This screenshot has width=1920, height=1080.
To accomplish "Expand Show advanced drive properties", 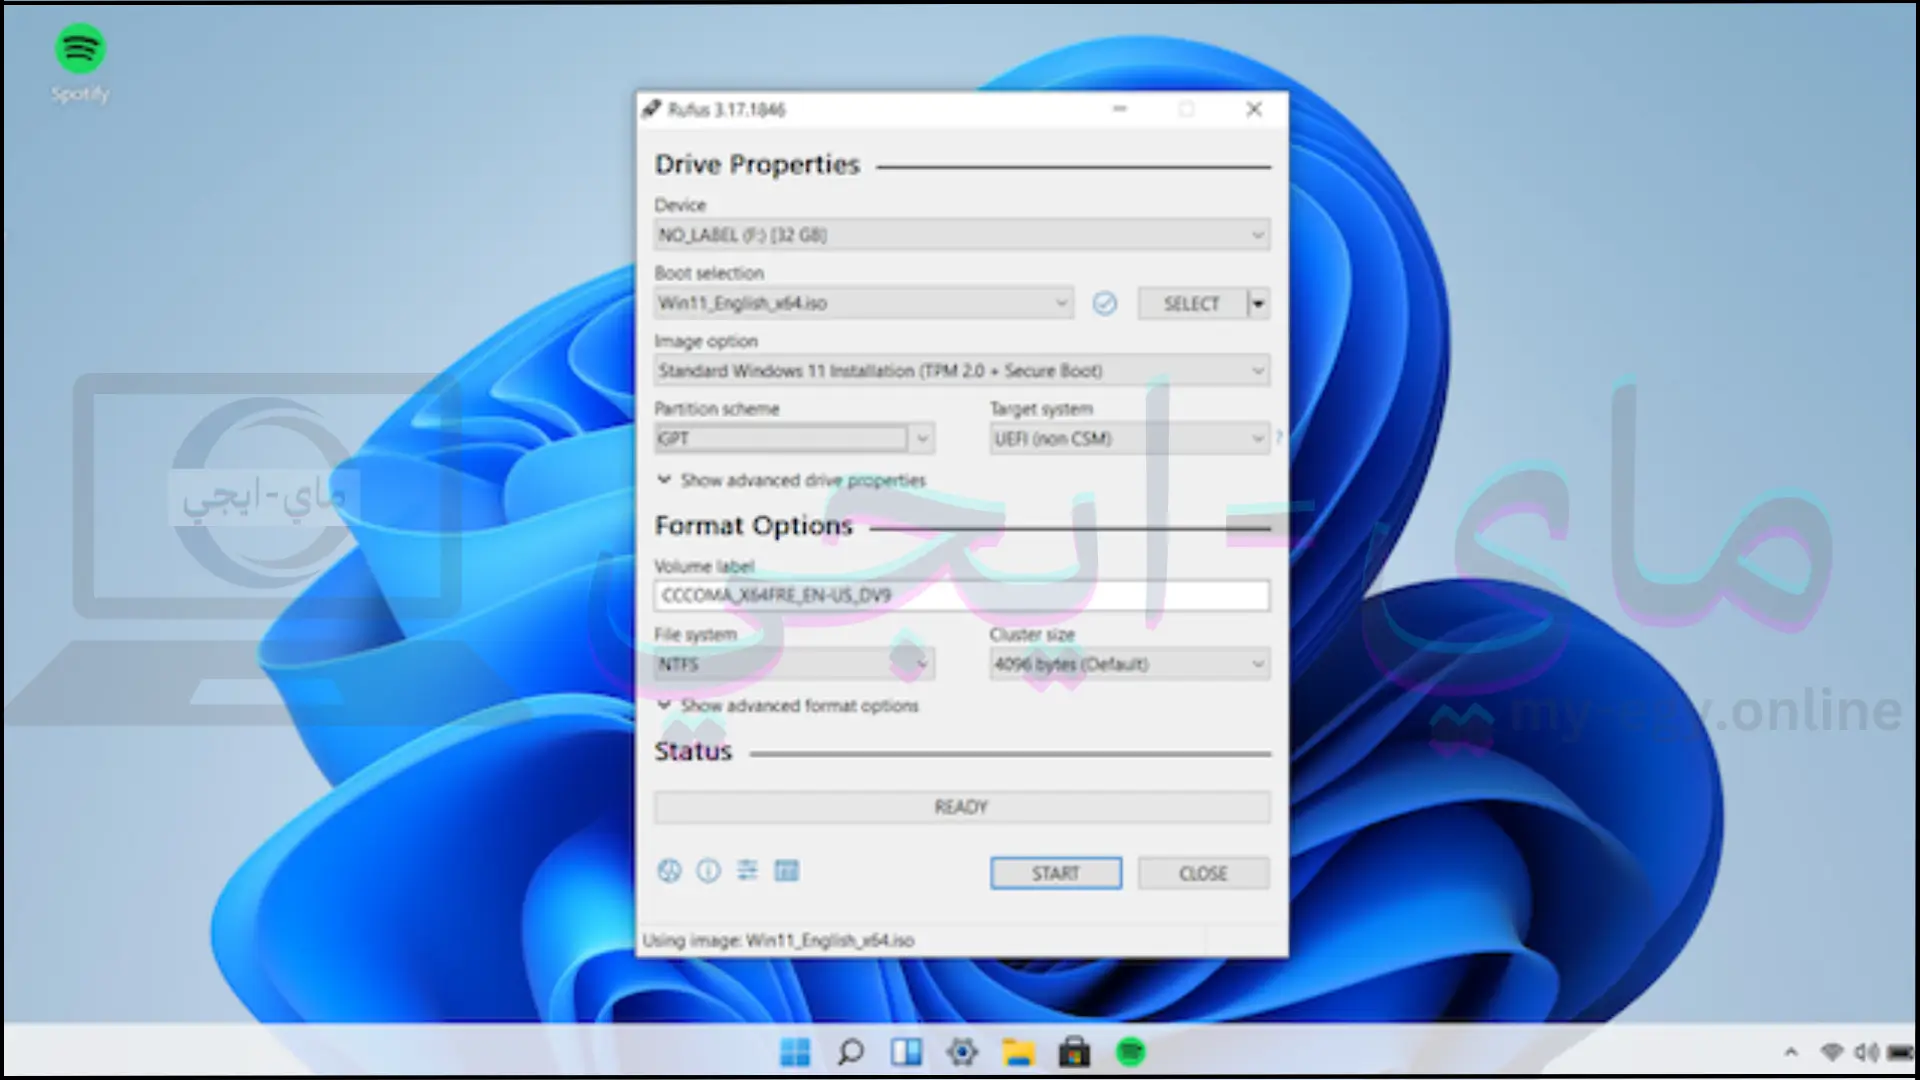I will click(x=791, y=480).
